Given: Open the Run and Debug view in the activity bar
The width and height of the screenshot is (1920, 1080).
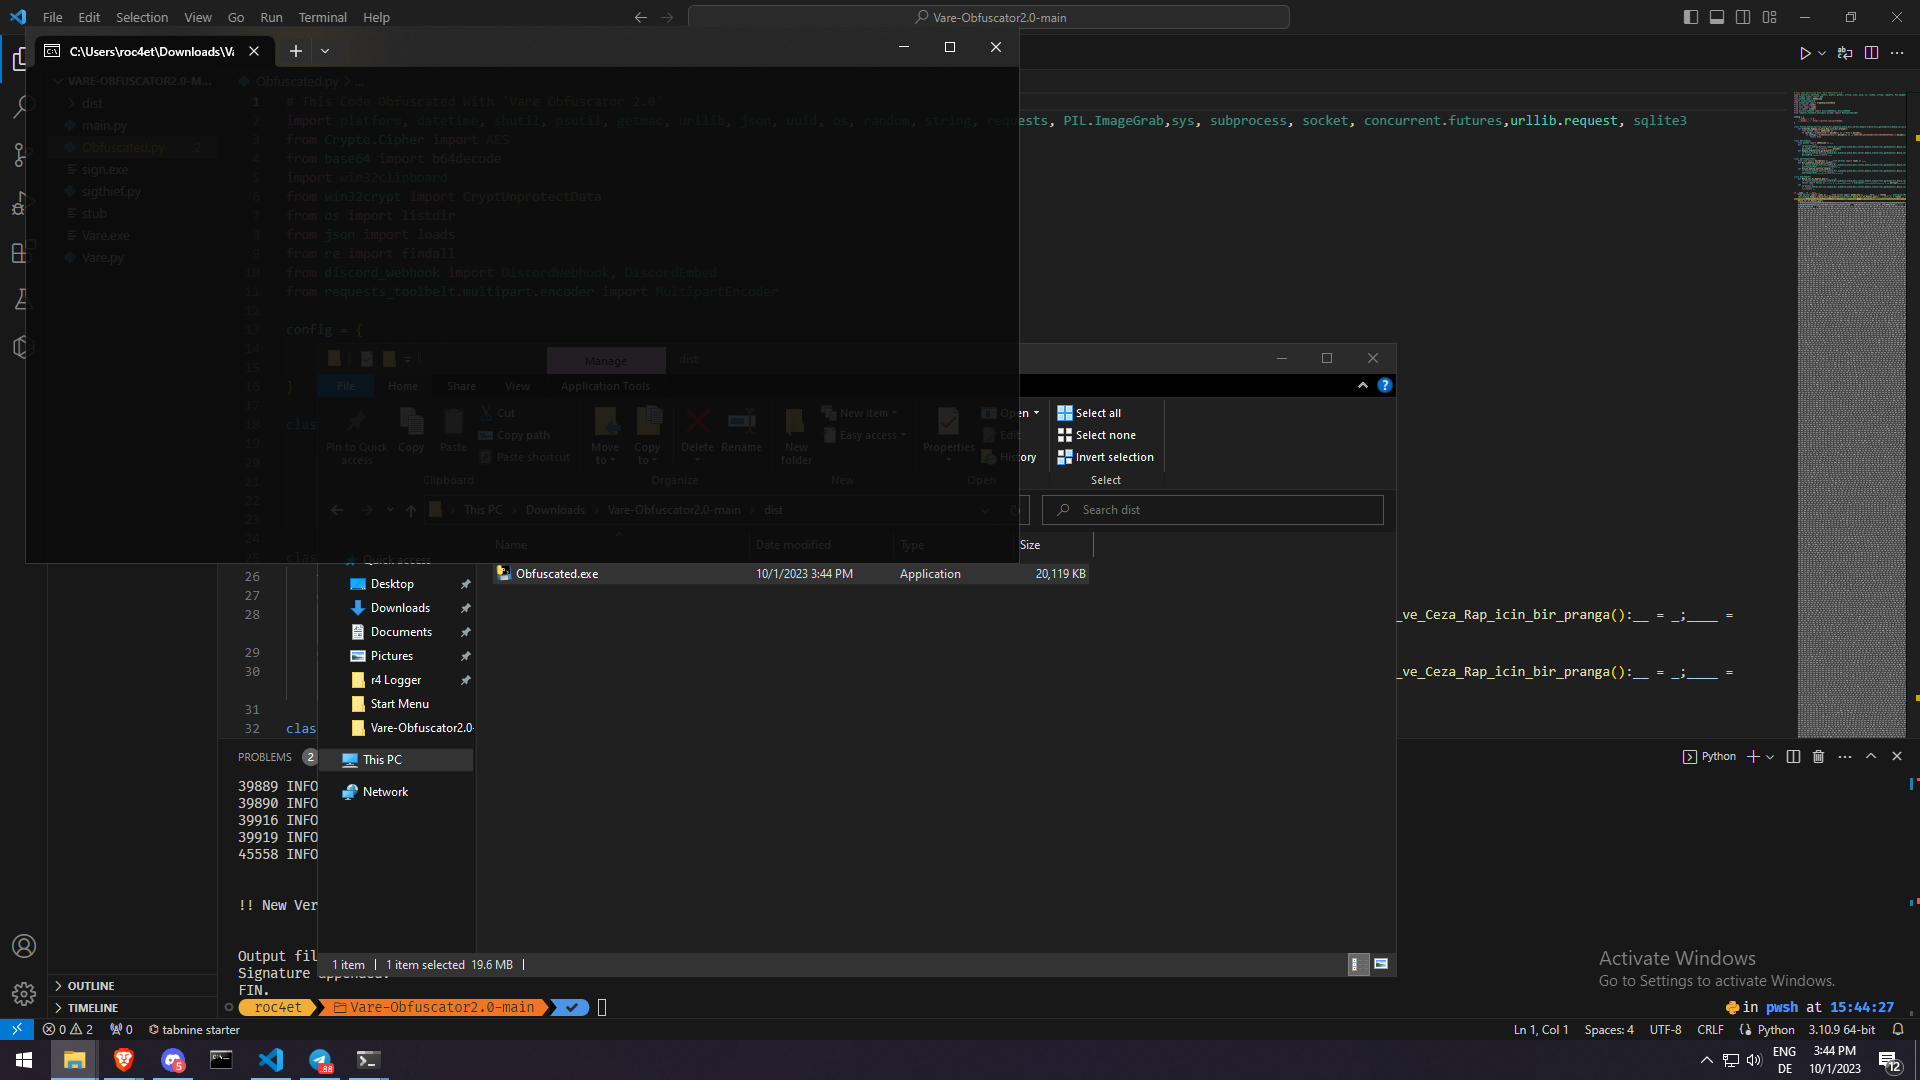Looking at the screenshot, I should (21, 203).
